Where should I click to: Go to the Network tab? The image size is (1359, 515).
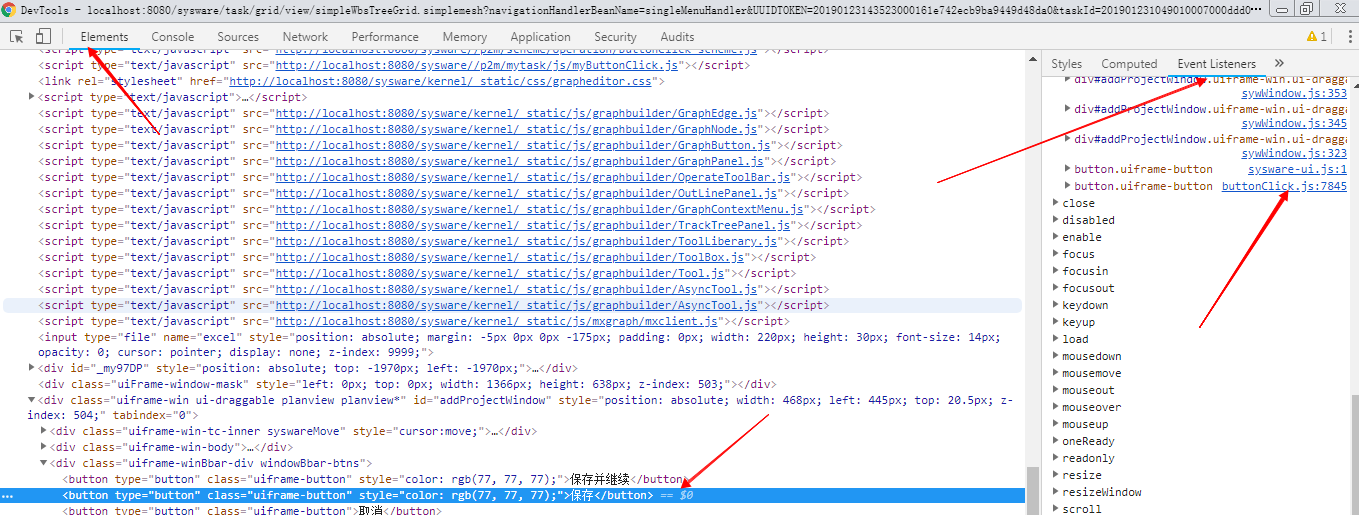tap(305, 37)
